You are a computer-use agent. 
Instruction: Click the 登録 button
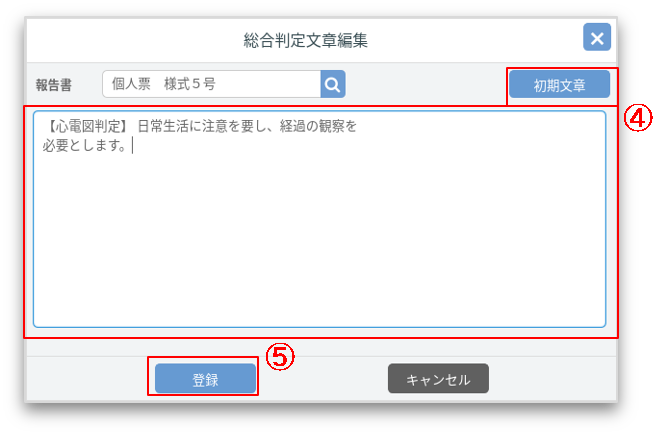point(205,379)
